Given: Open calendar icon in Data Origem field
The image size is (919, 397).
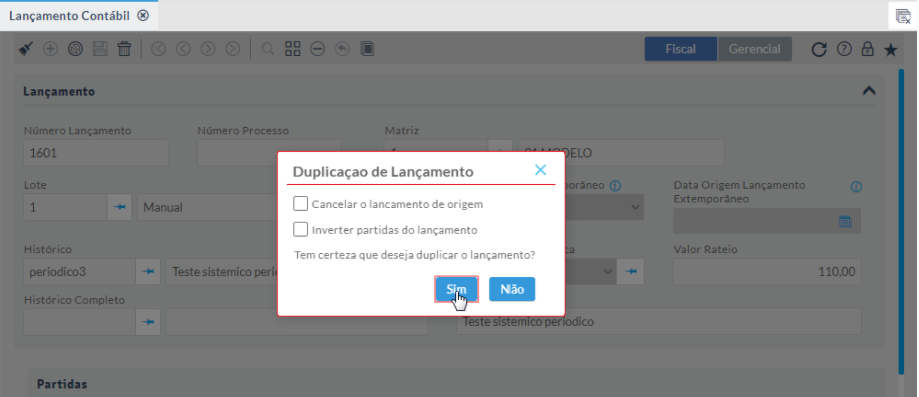Looking at the screenshot, I should (845, 221).
